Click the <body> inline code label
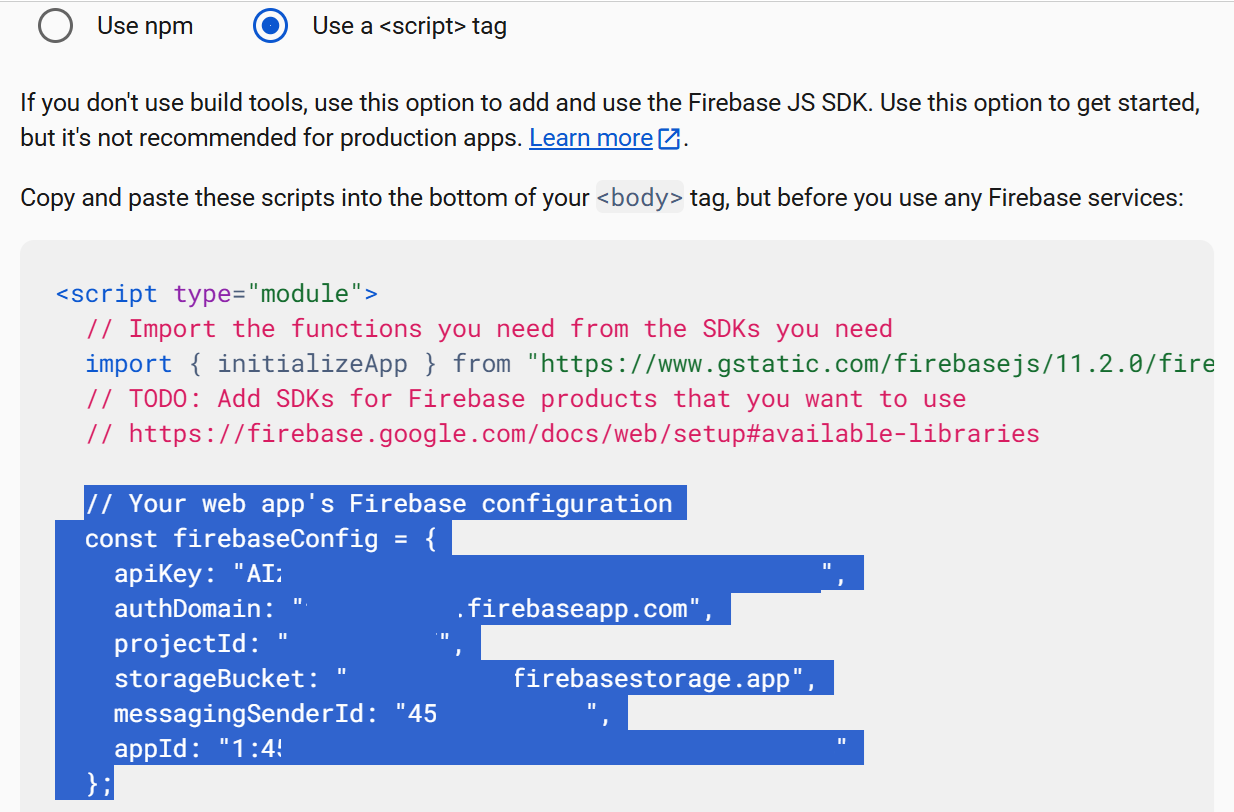Viewport: 1234px width, 812px height. (x=639, y=198)
